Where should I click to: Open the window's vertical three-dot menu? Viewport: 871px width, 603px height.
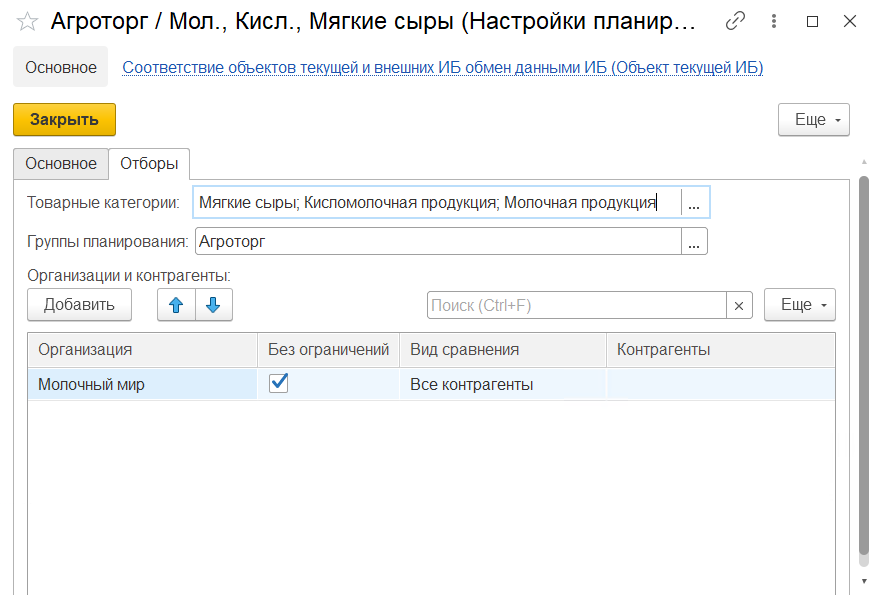772,21
